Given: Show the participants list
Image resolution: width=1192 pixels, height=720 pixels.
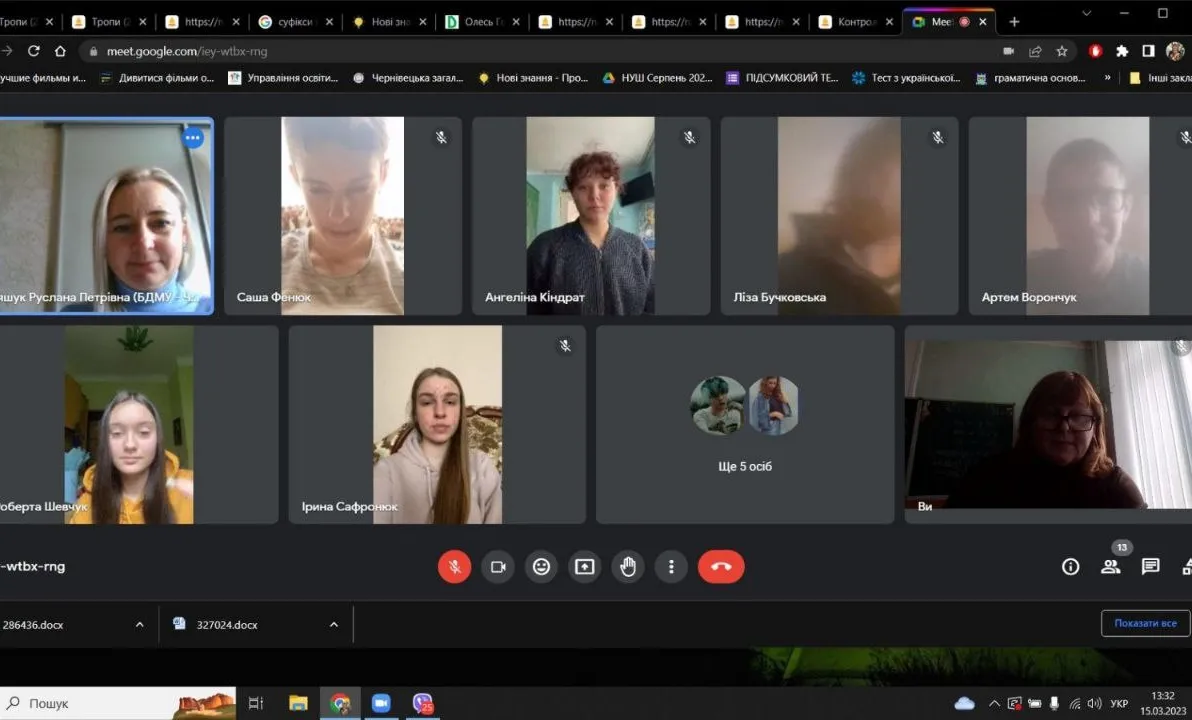Looking at the screenshot, I should (1110, 567).
